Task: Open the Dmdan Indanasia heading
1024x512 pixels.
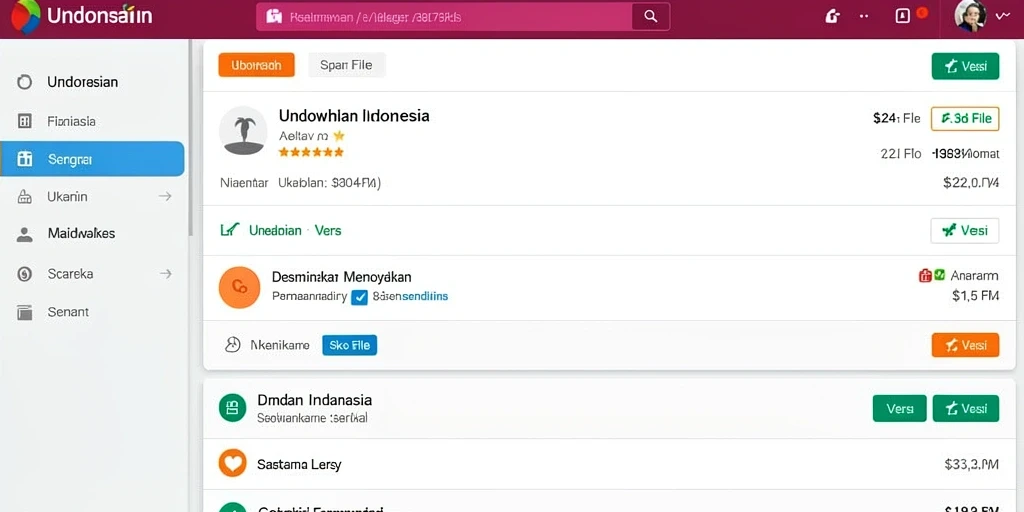Action: (315, 400)
